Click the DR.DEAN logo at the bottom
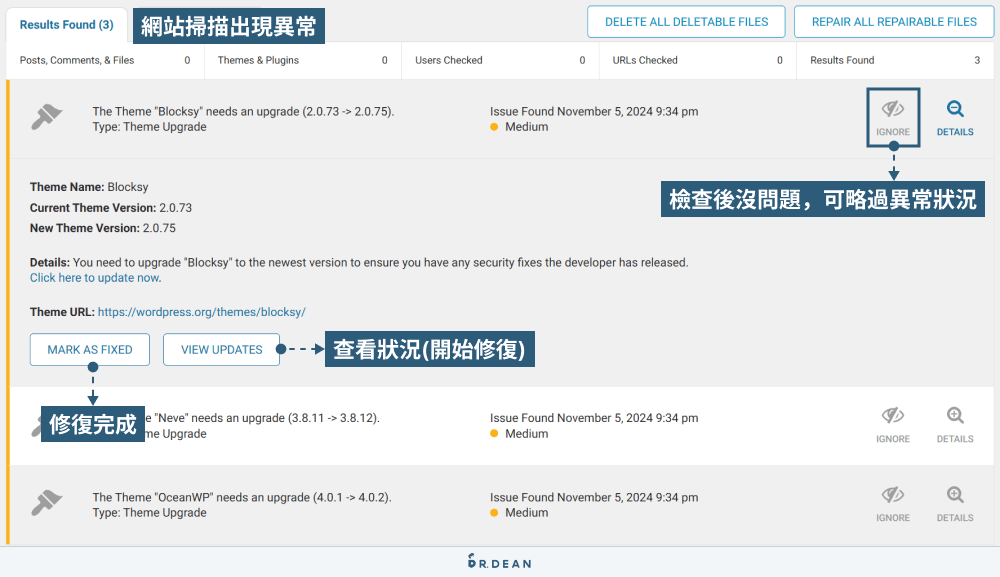1000x577 pixels. 500,562
